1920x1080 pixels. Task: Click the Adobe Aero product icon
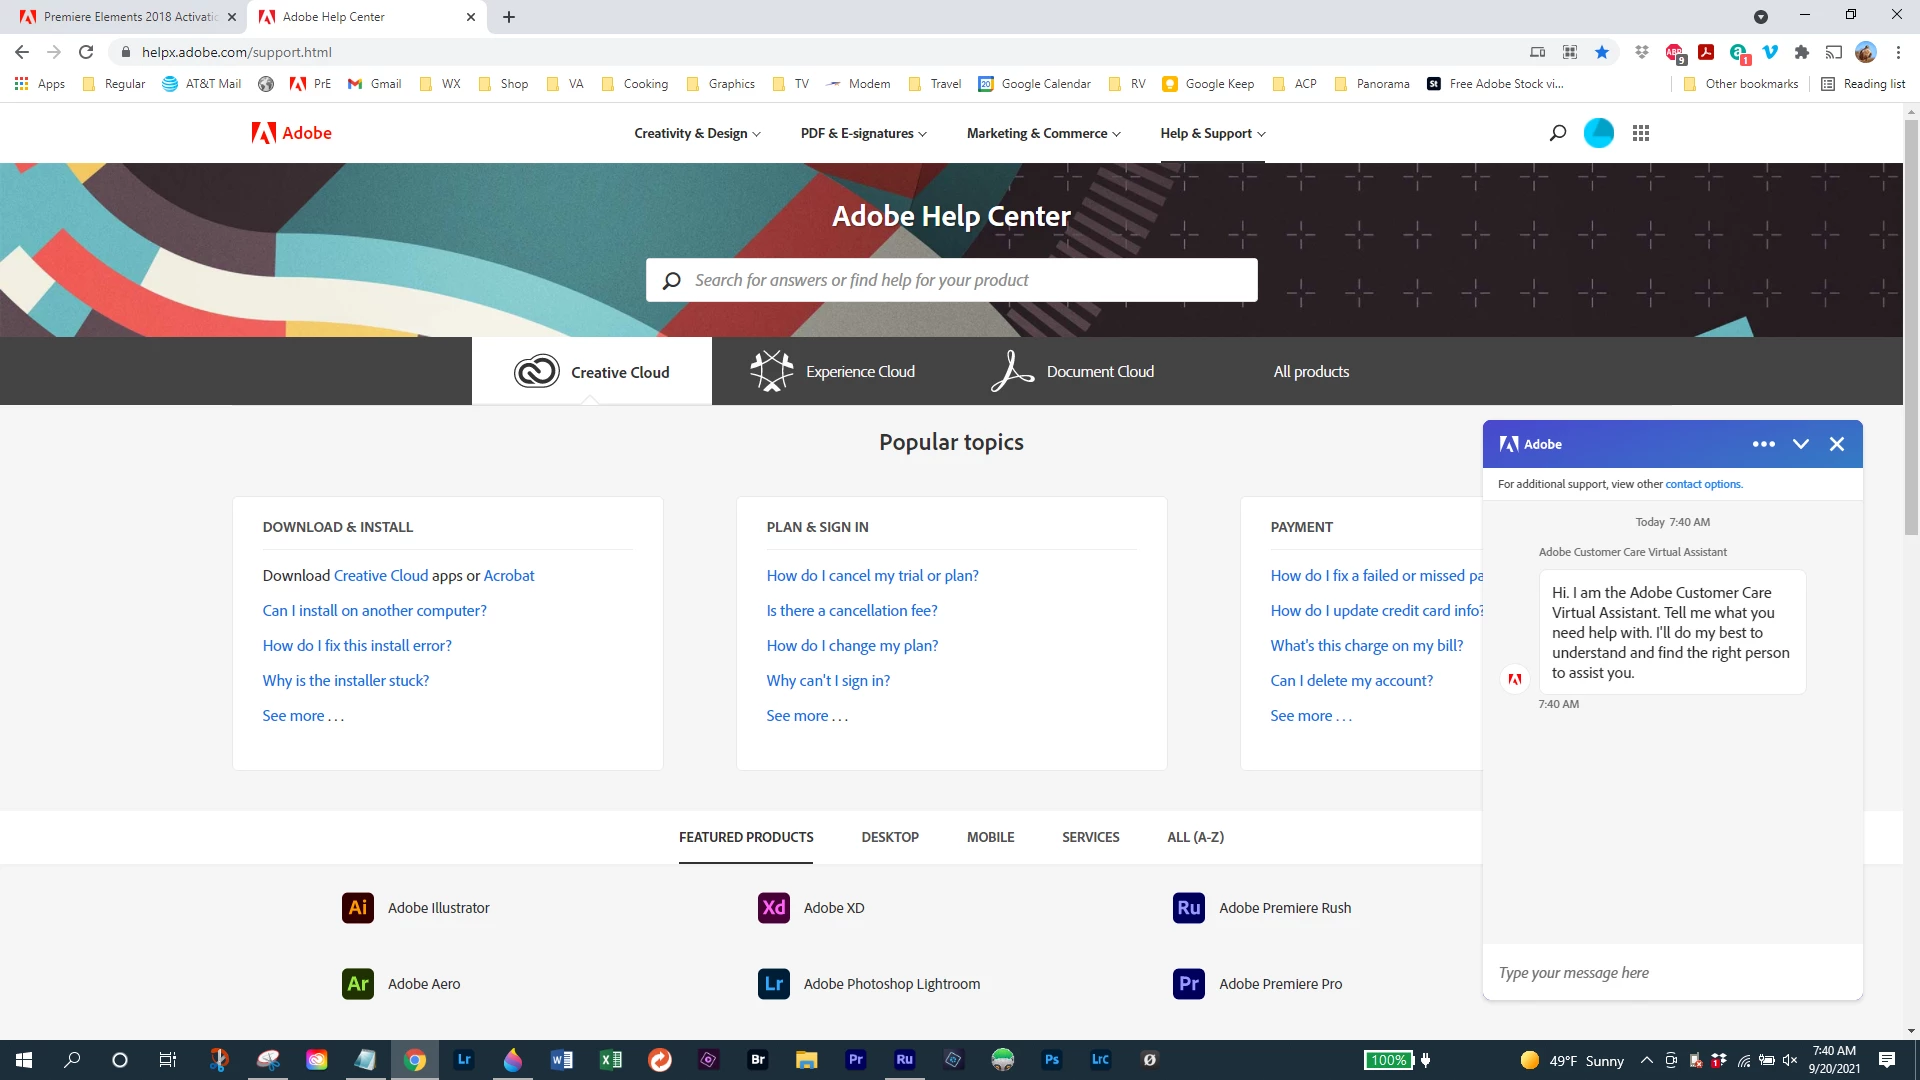tap(357, 984)
